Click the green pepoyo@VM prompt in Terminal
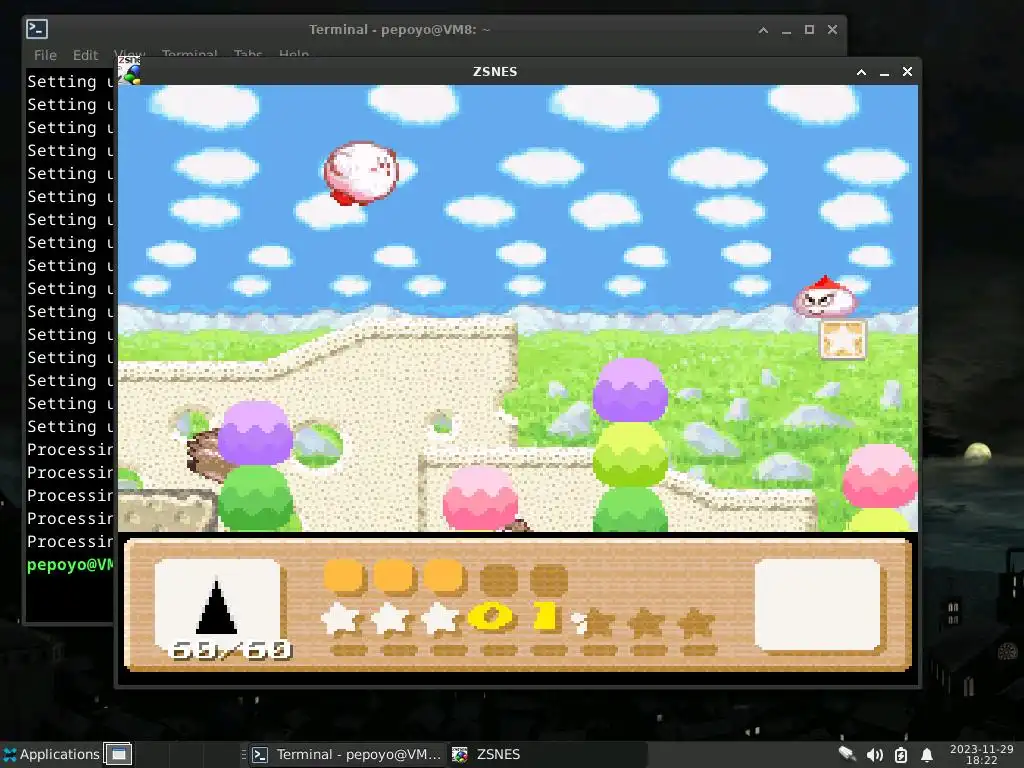1024x768 pixels. pyautogui.click(x=70, y=565)
